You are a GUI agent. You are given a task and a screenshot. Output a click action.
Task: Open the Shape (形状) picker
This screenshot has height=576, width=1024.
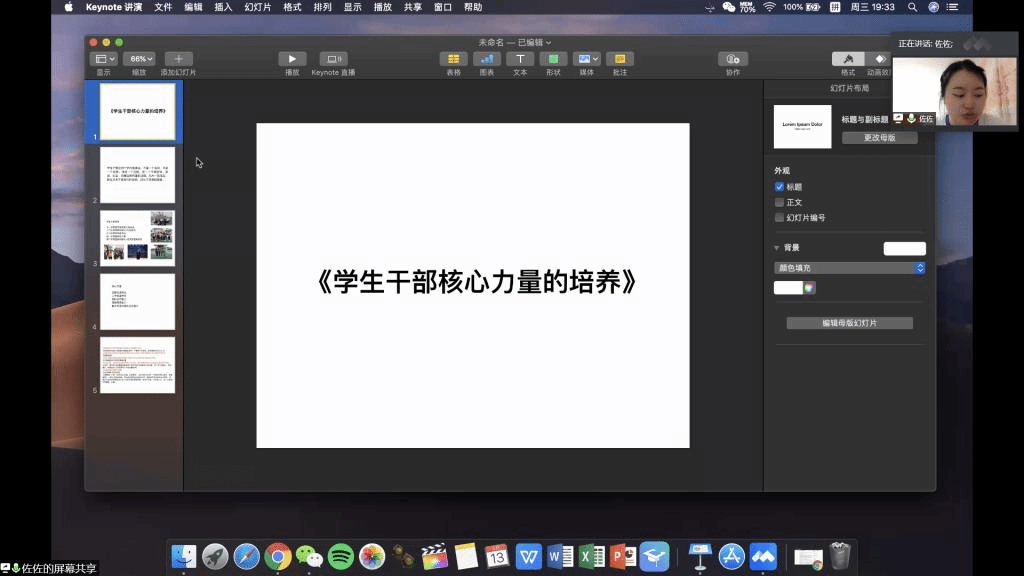(x=553, y=59)
